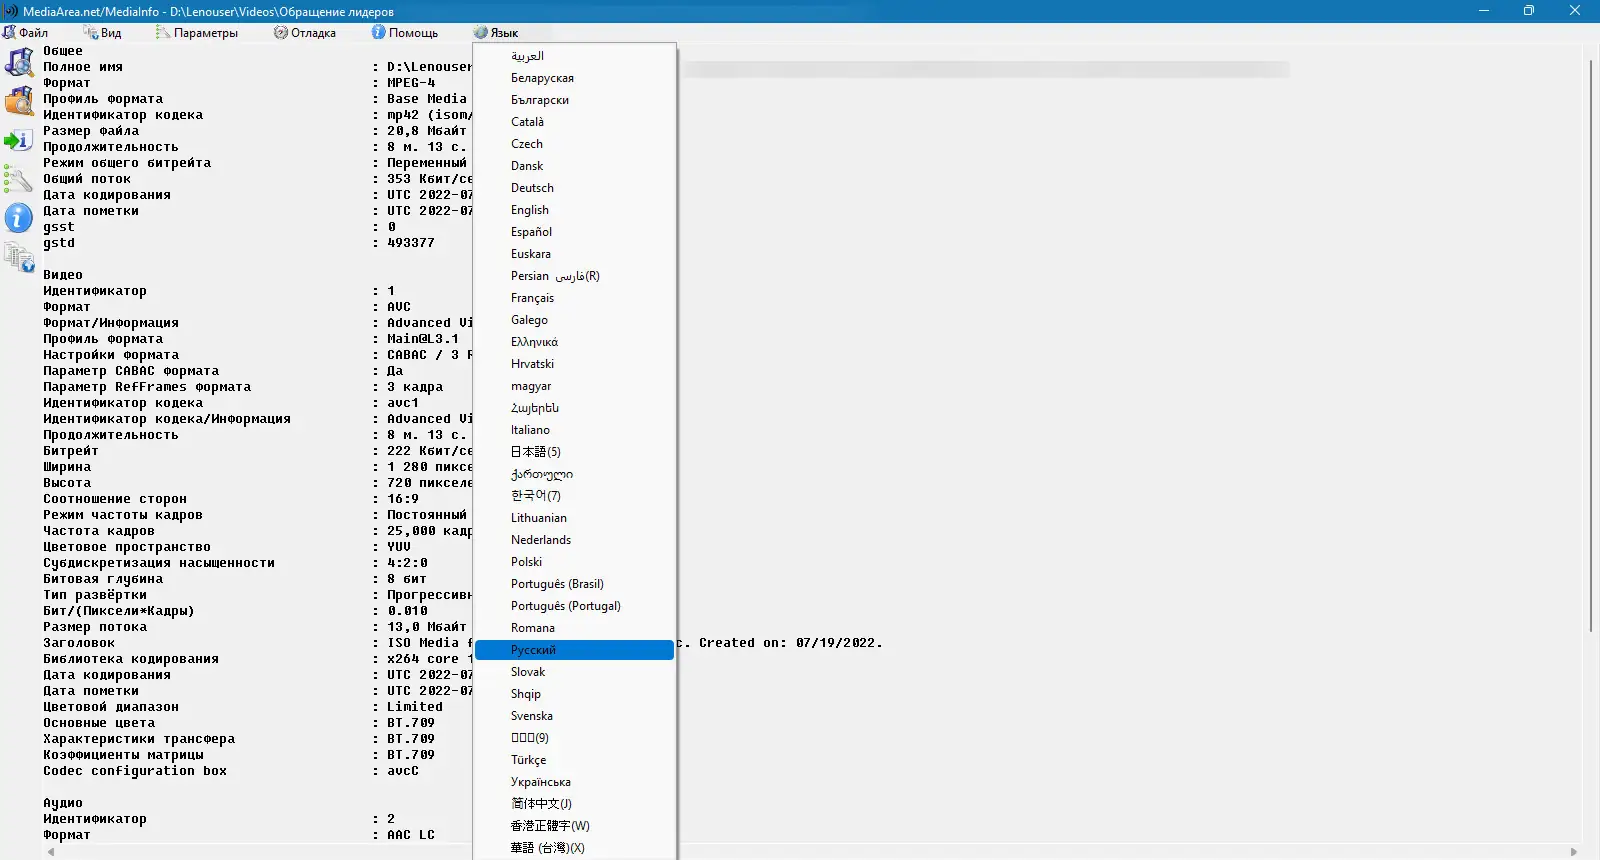Select magyar from the language menu
This screenshot has height=860, width=1600.
[x=575, y=386]
